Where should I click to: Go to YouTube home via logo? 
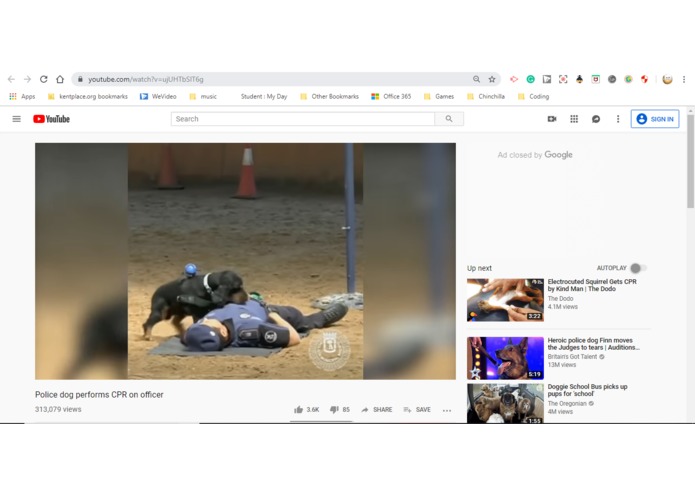click(51, 119)
